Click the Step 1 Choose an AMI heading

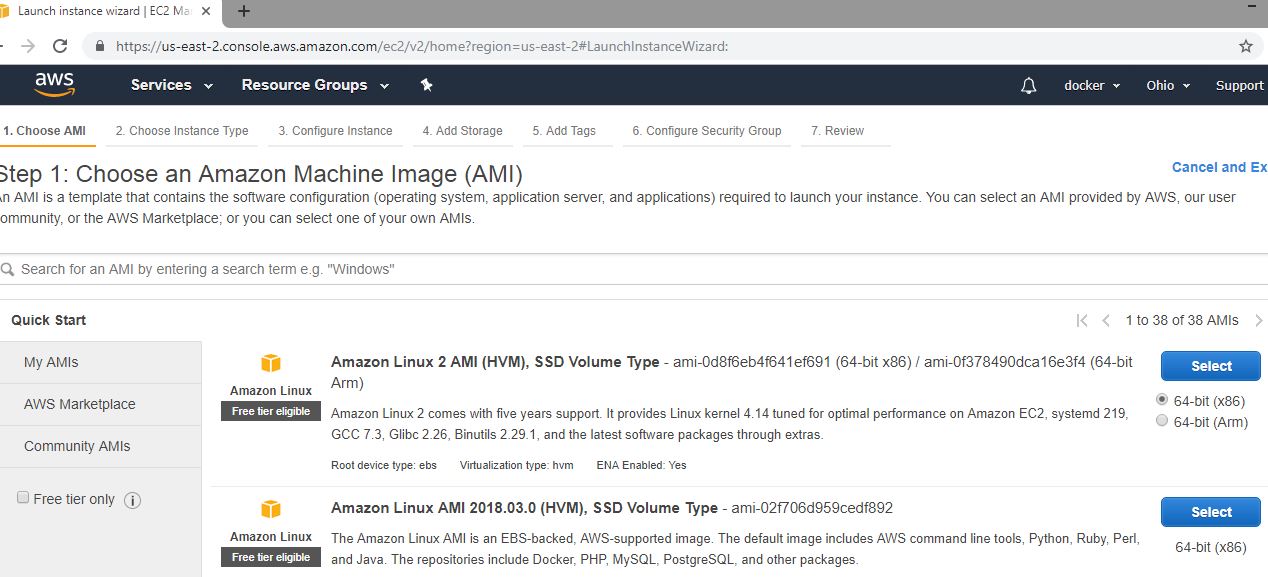(262, 174)
